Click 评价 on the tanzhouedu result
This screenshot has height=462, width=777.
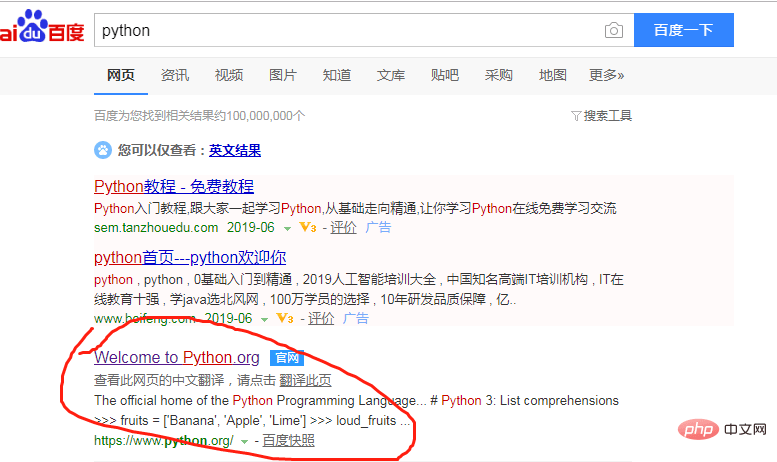coord(343,228)
